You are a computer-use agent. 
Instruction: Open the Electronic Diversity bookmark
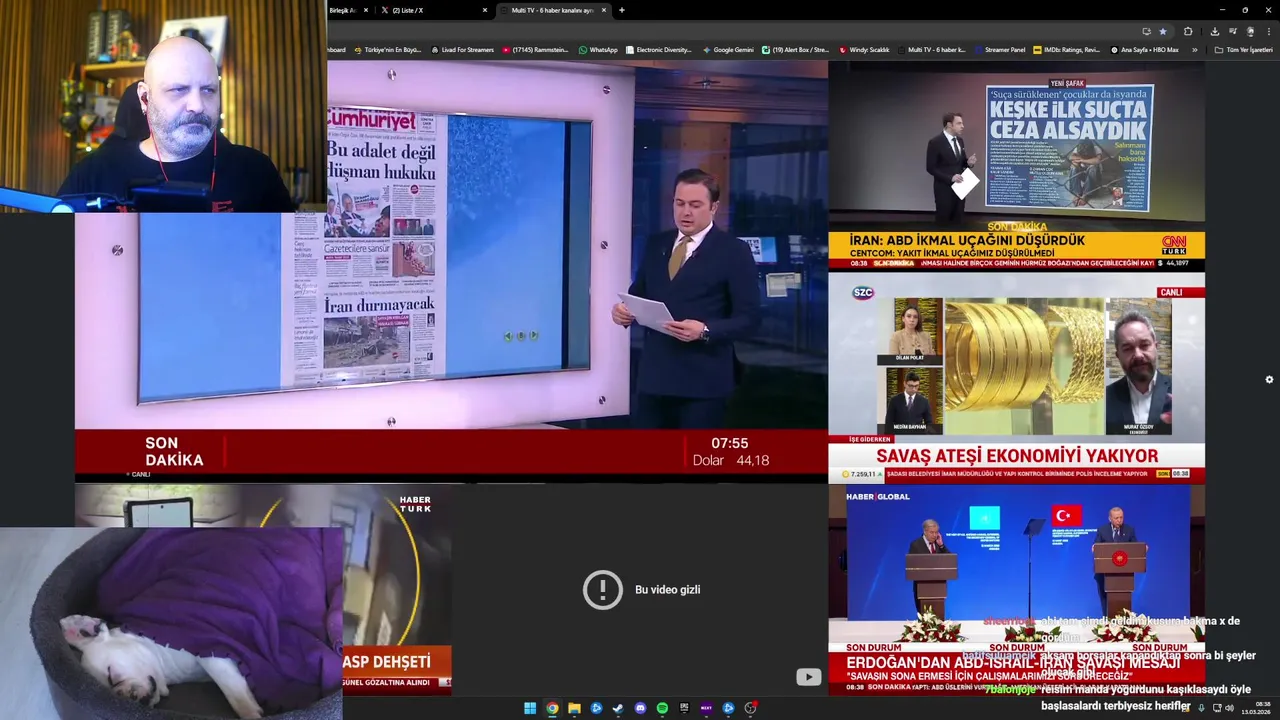point(659,49)
